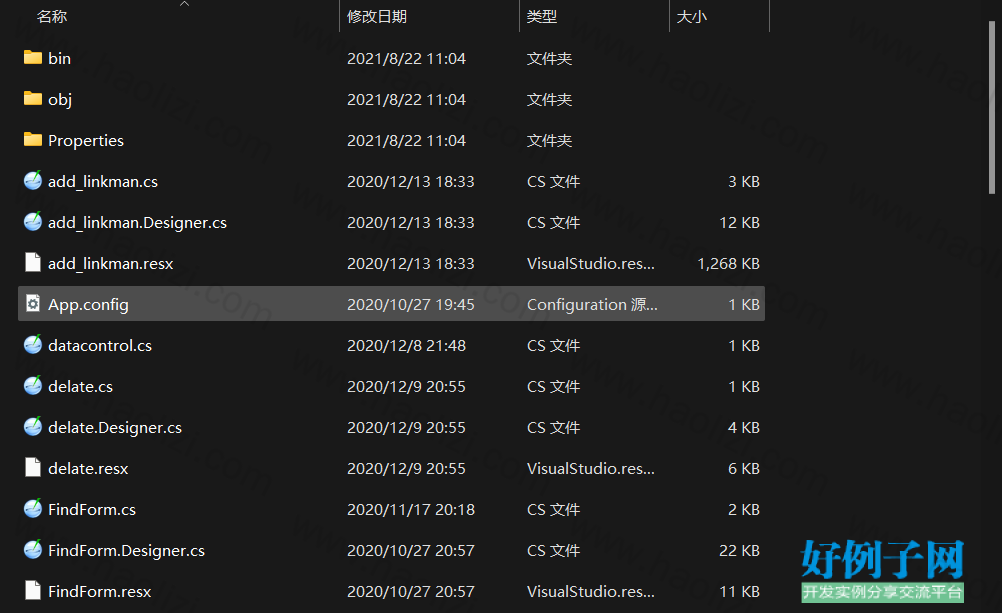Select the file name delate.cs
Screen dimensions: 1002x613
pos(81,386)
